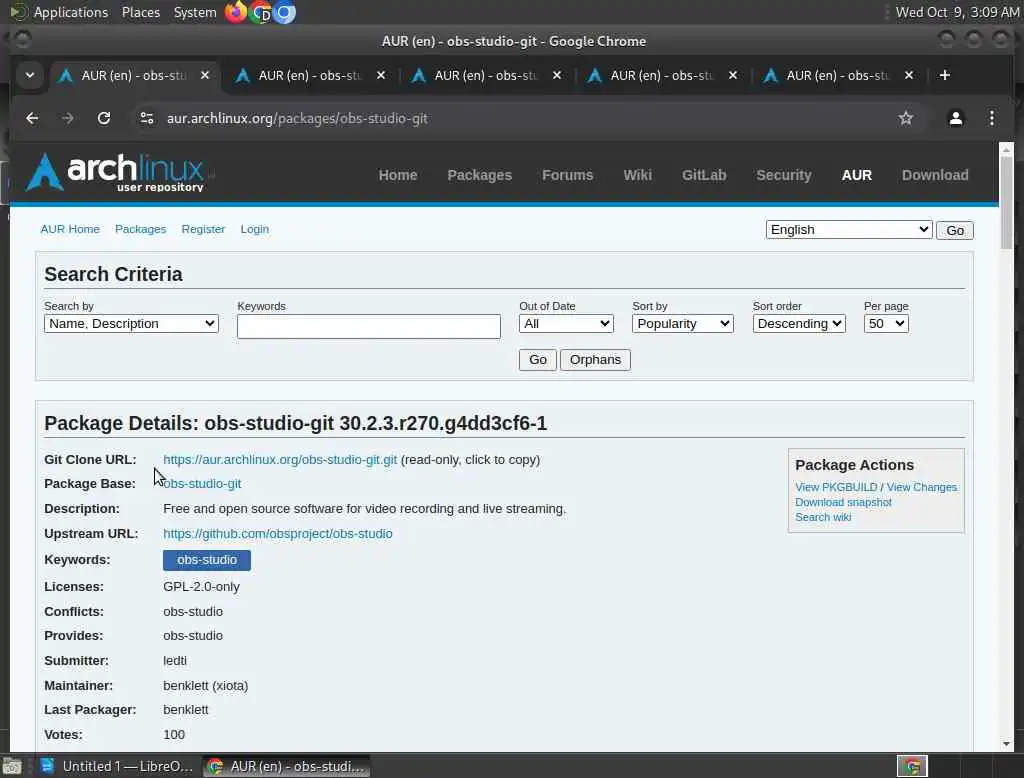Open Wiki navigation link
This screenshot has width=1024, height=778.
[637, 175]
